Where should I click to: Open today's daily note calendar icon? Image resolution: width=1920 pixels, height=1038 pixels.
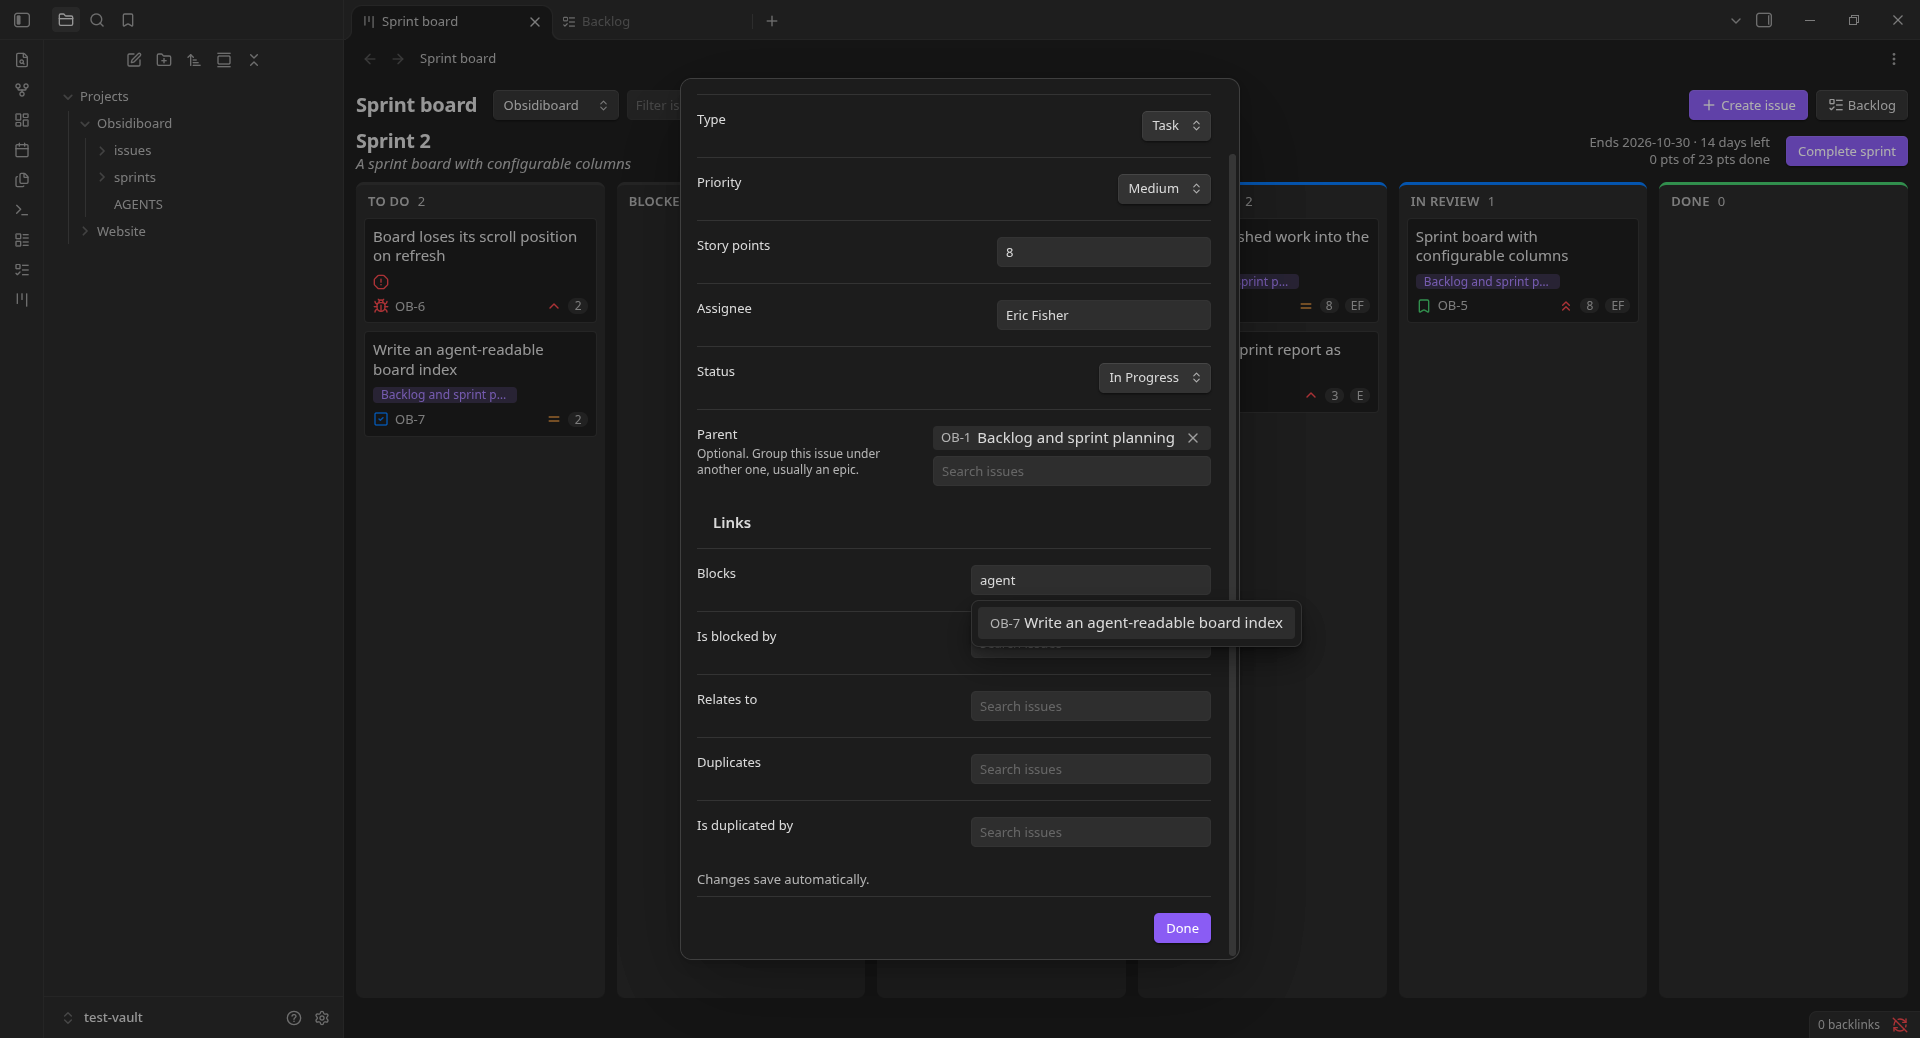pyautogui.click(x=22, y=150)
